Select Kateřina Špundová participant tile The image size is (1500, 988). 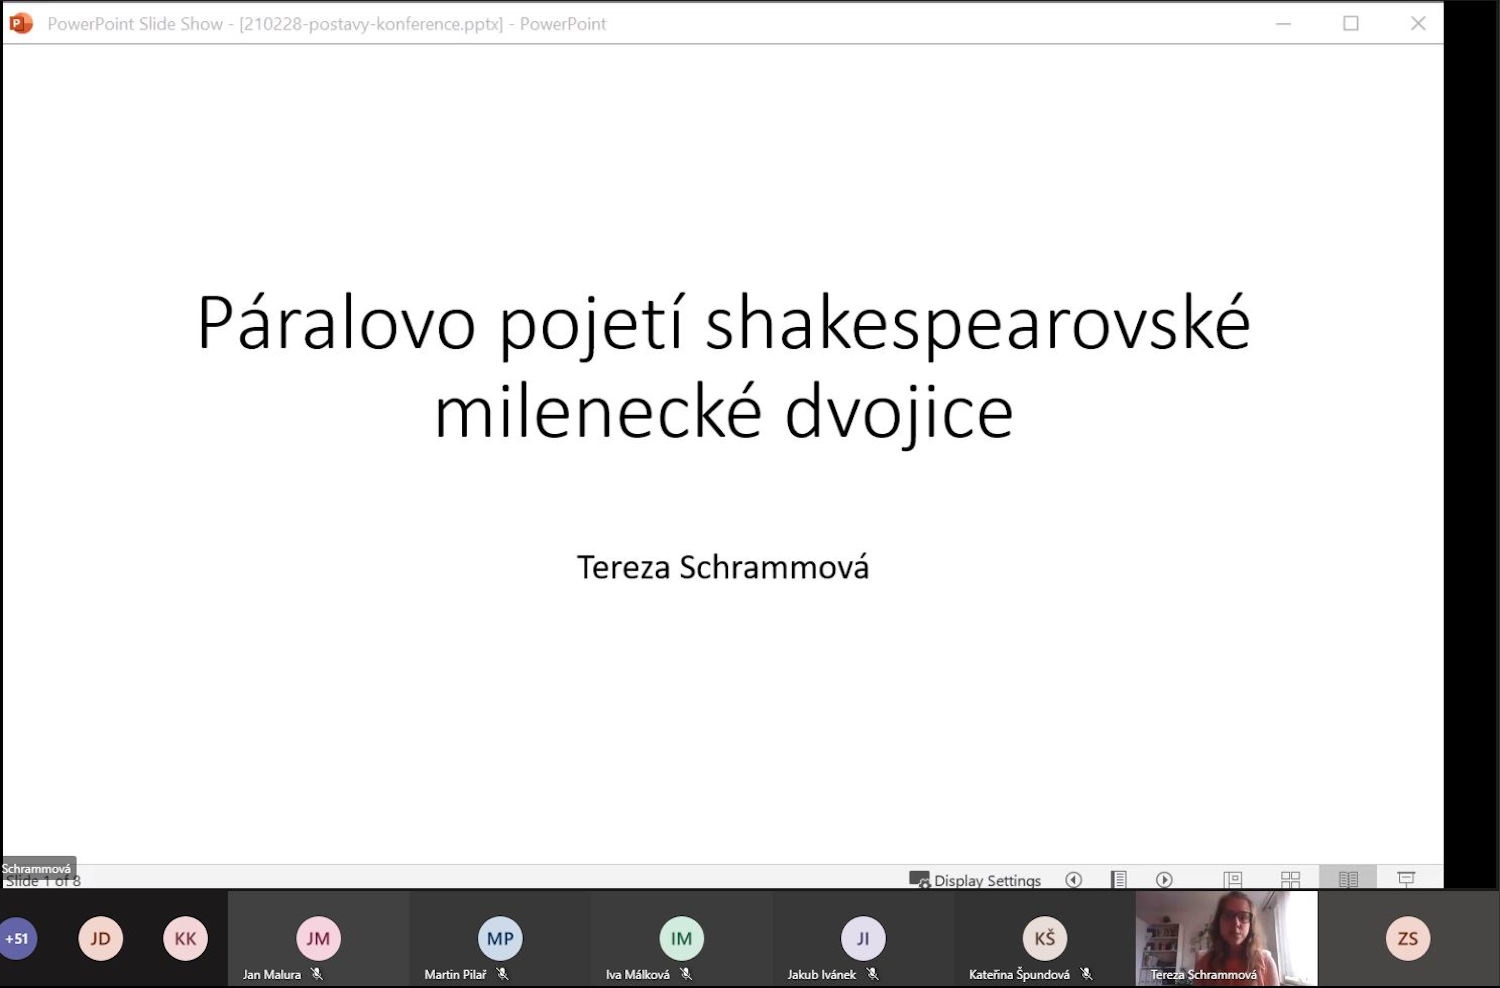pos(1044,939)
